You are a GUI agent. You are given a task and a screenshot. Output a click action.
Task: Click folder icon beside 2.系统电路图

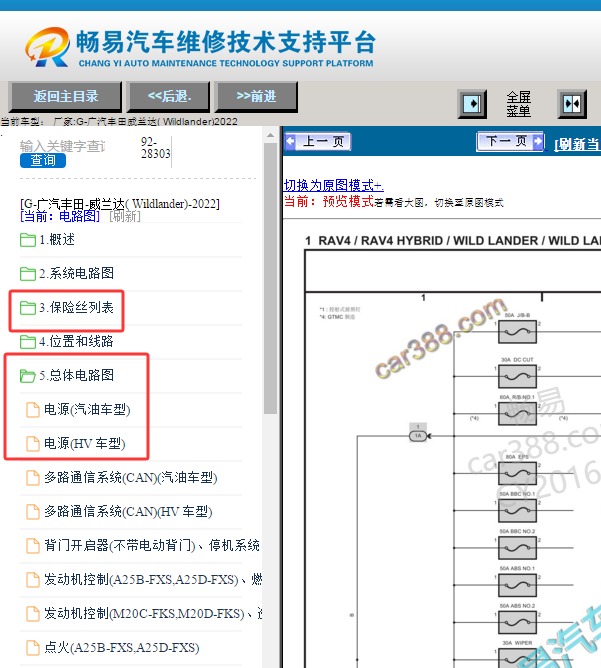pos(28,274)
